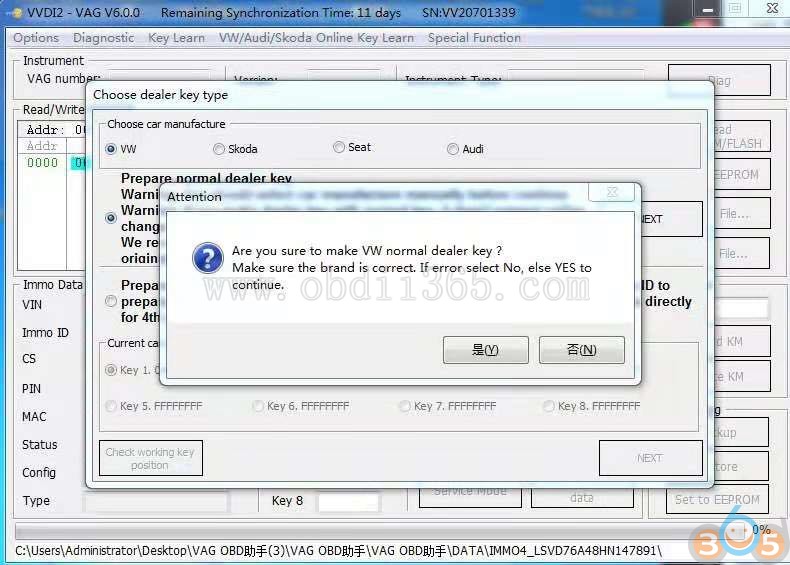Select Key 5 FFFFFFFF radio button

(x=111, y=406)
